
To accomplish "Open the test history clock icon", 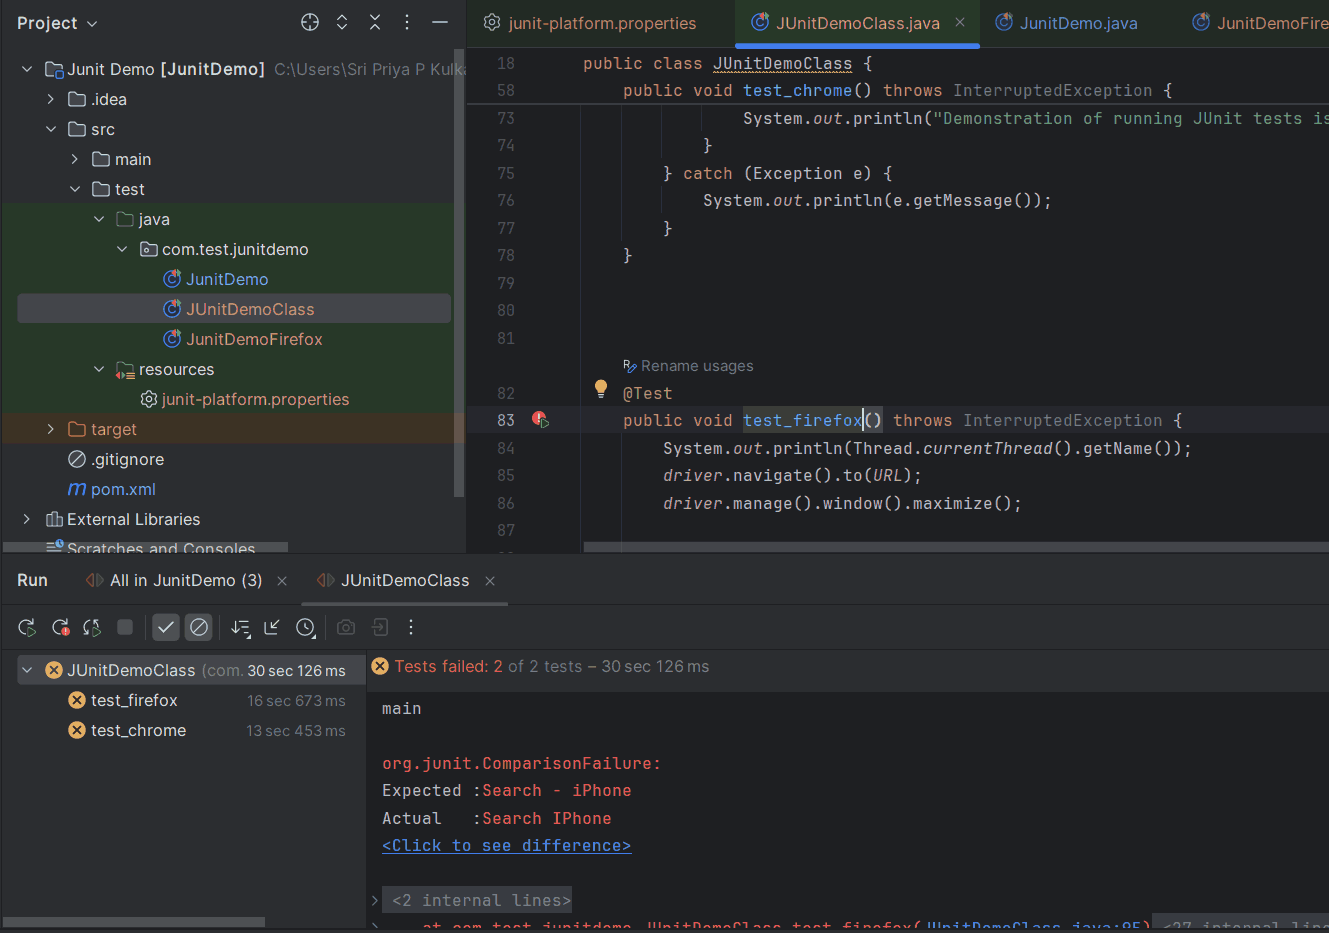I will 306,627.
